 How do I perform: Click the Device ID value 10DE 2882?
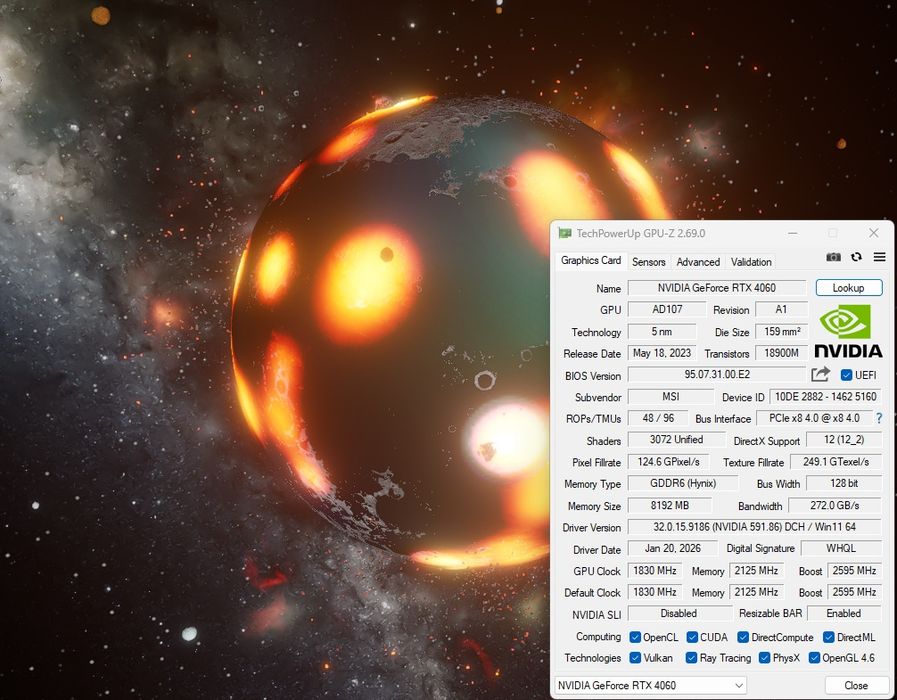coord(825,397)
